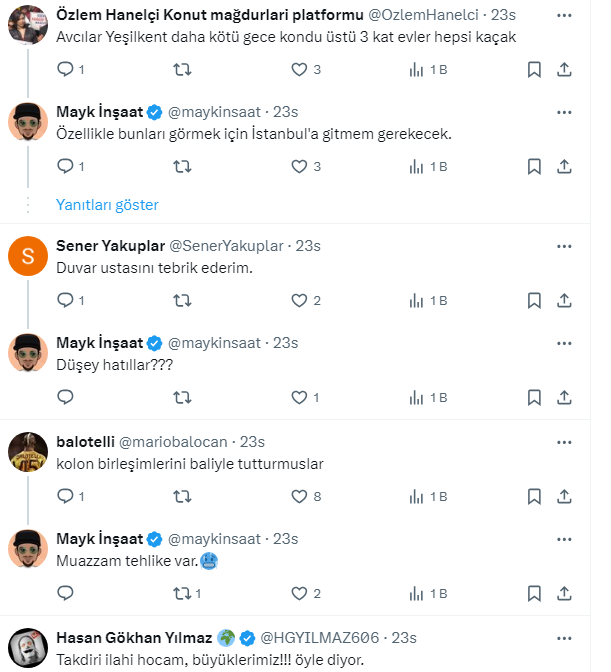Share Özlem Hanelçi's tweet
This screenshot has width=611, height=672.
(564, 70)
